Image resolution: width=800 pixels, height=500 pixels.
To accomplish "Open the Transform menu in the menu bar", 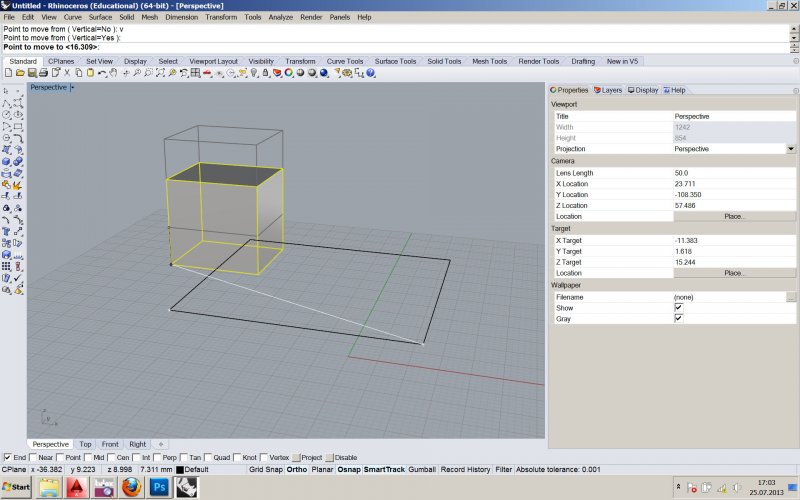I will click(x=221, y=17).
